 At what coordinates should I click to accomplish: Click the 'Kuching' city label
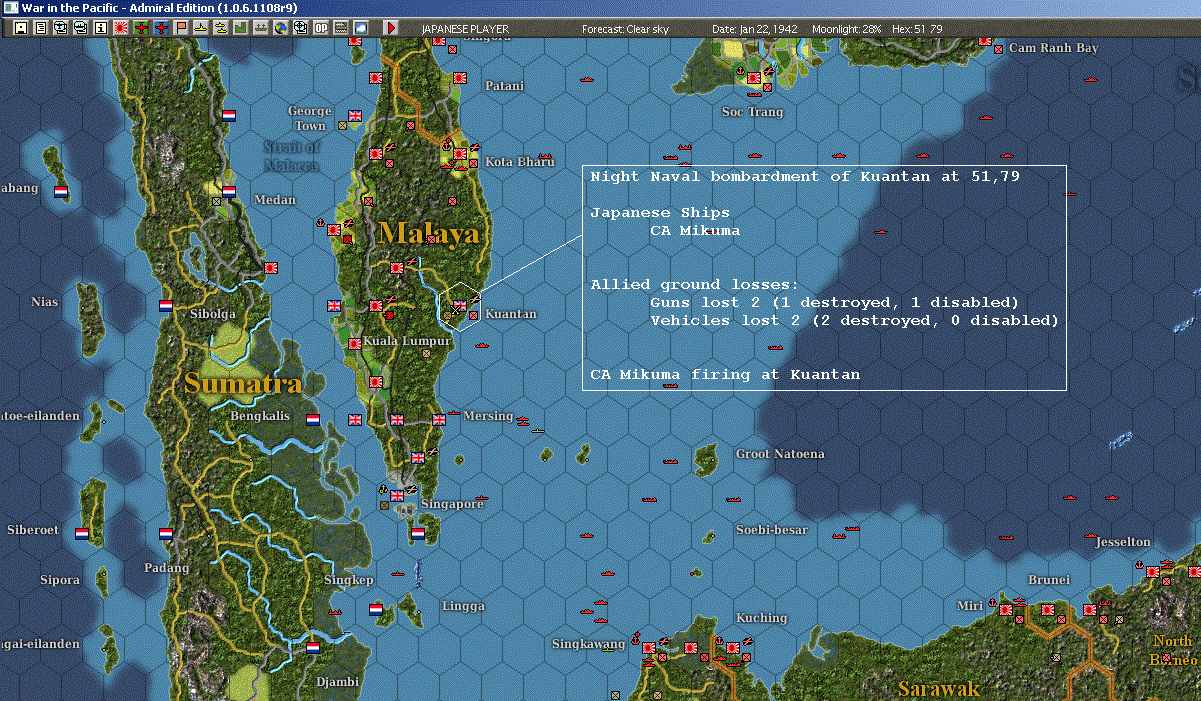pyautogui.click(x=761, y=618)
